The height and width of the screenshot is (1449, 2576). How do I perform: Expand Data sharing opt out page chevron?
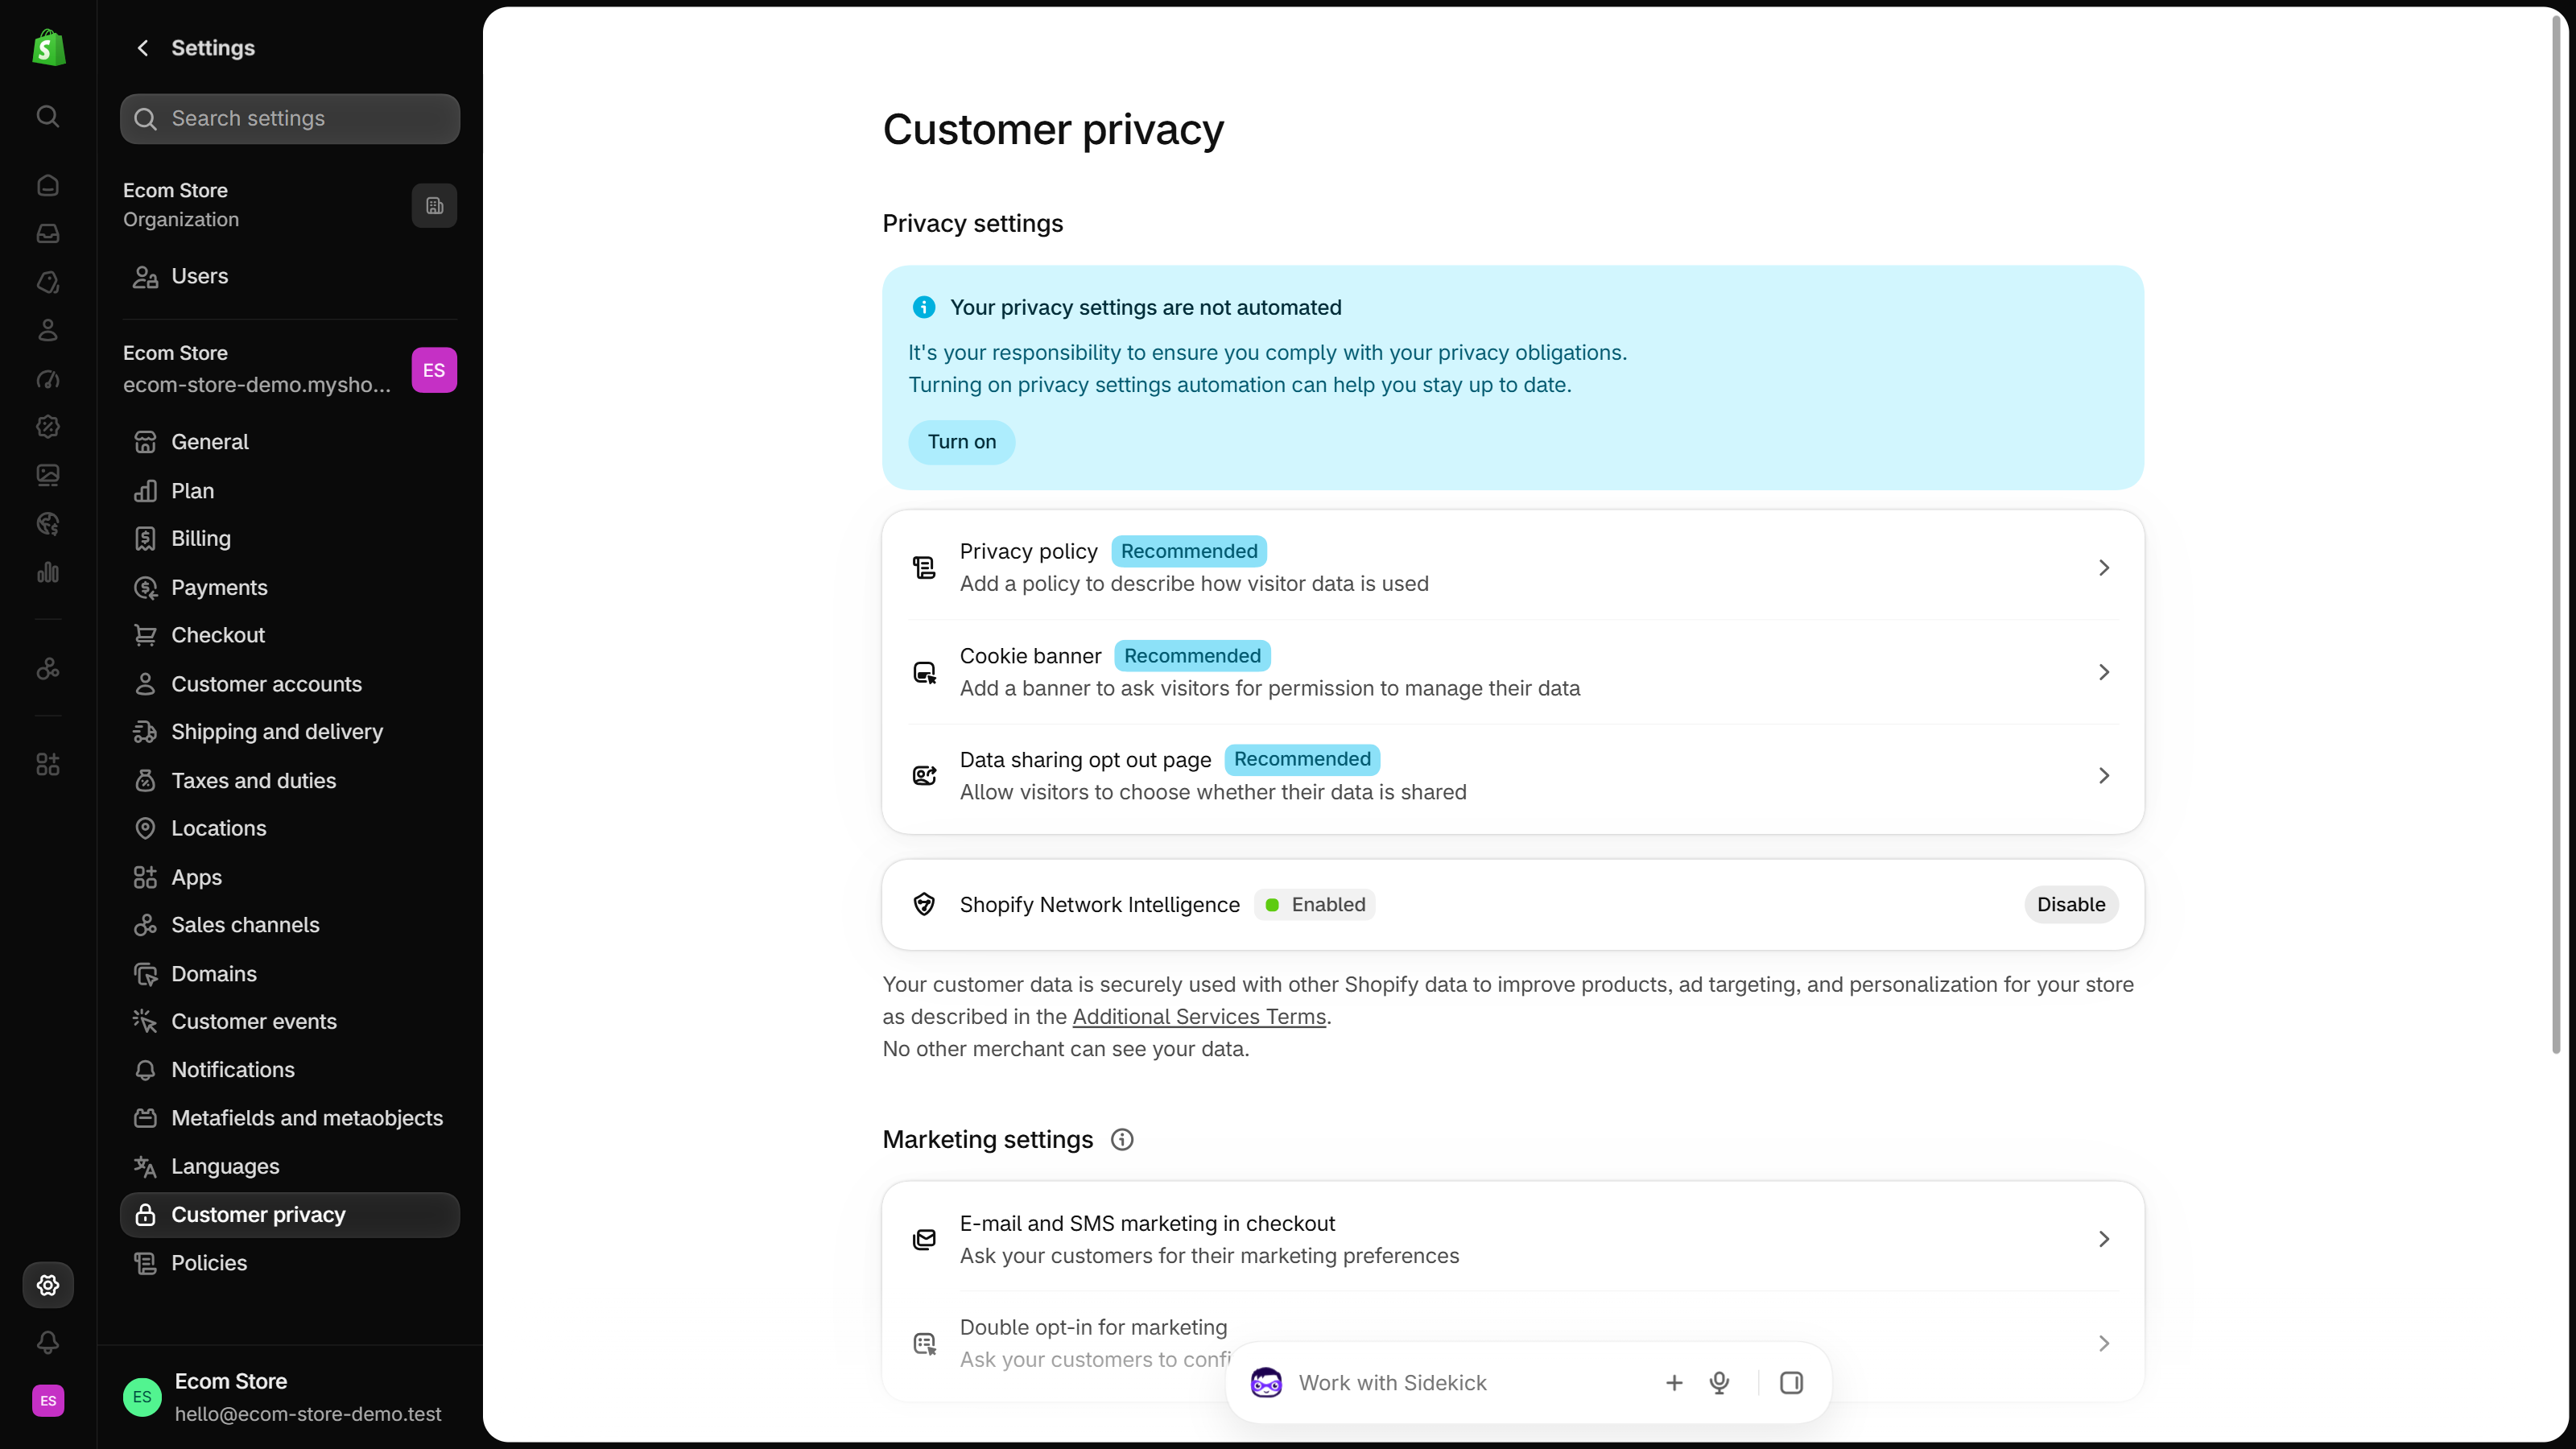pos(2104,776)
